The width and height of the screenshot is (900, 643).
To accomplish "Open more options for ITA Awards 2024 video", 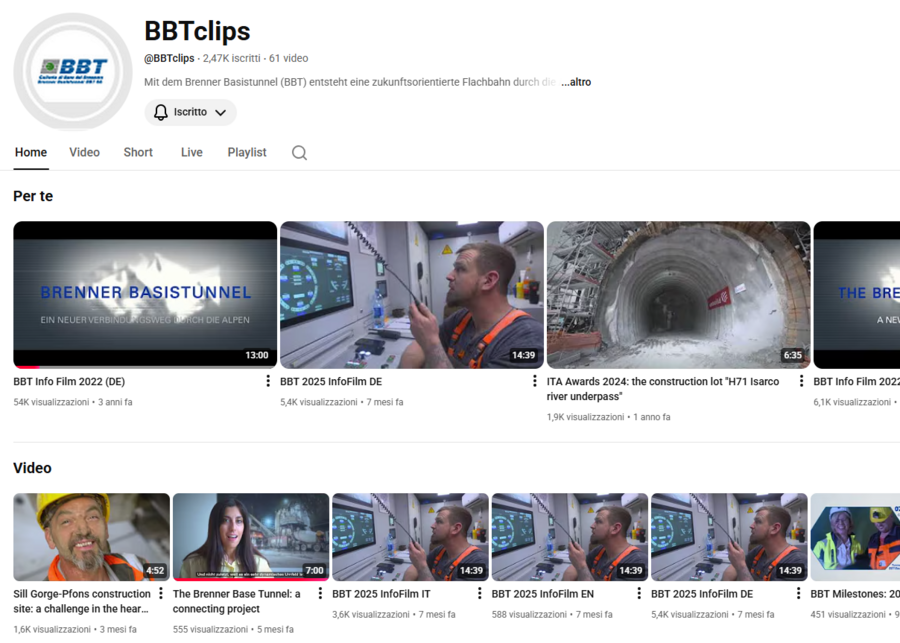I will pos(801,381).
